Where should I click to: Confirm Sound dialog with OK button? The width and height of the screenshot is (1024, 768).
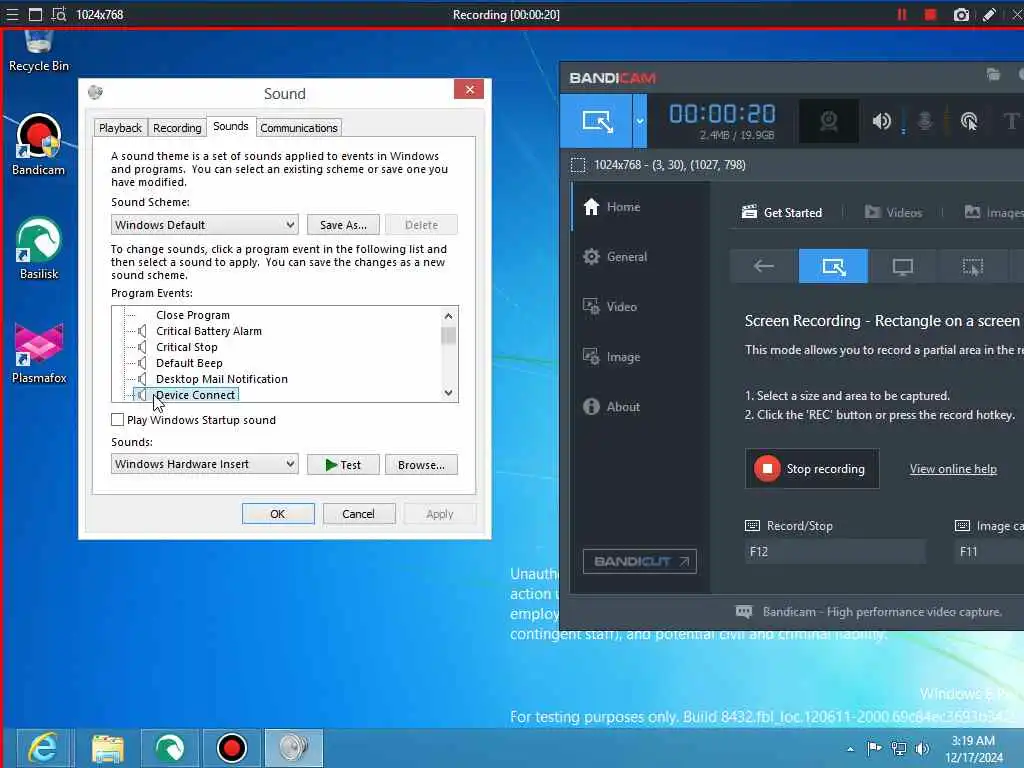(278, 514)
